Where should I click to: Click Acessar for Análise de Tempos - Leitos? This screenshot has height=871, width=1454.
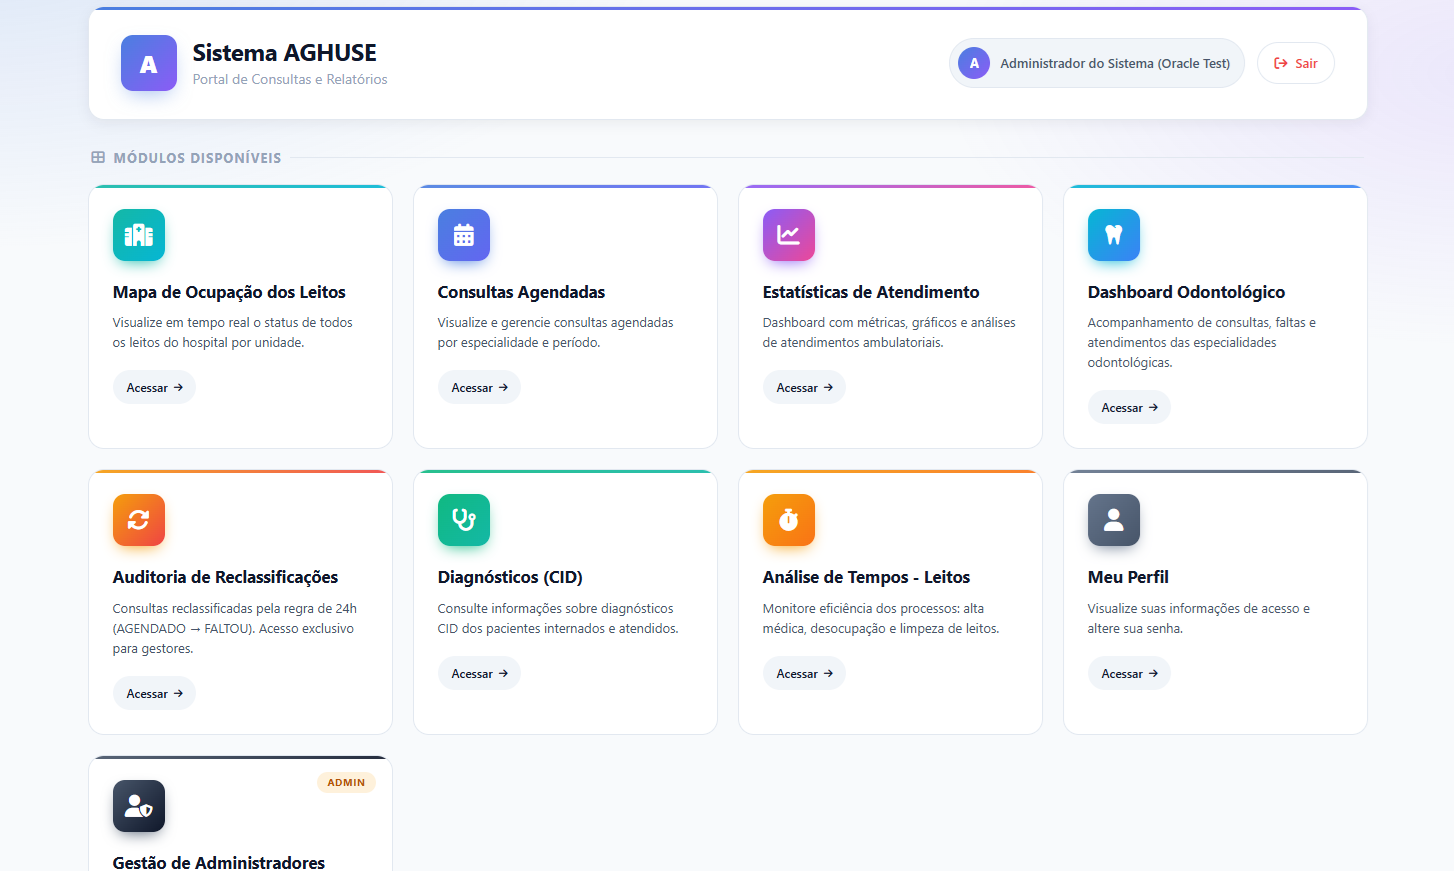(x=804, y=673)
